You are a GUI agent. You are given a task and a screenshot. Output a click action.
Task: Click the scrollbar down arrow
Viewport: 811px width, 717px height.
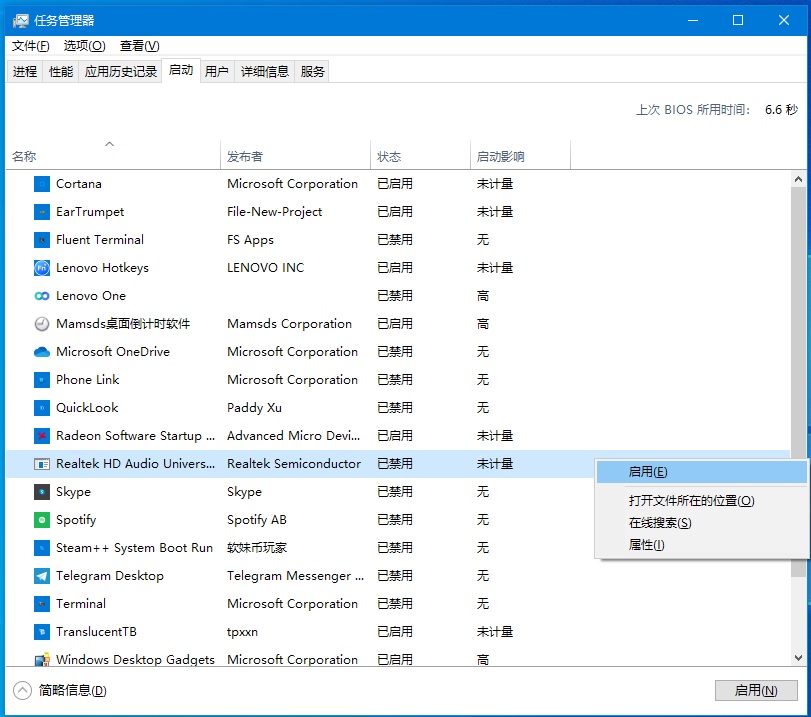pos(798,658)
